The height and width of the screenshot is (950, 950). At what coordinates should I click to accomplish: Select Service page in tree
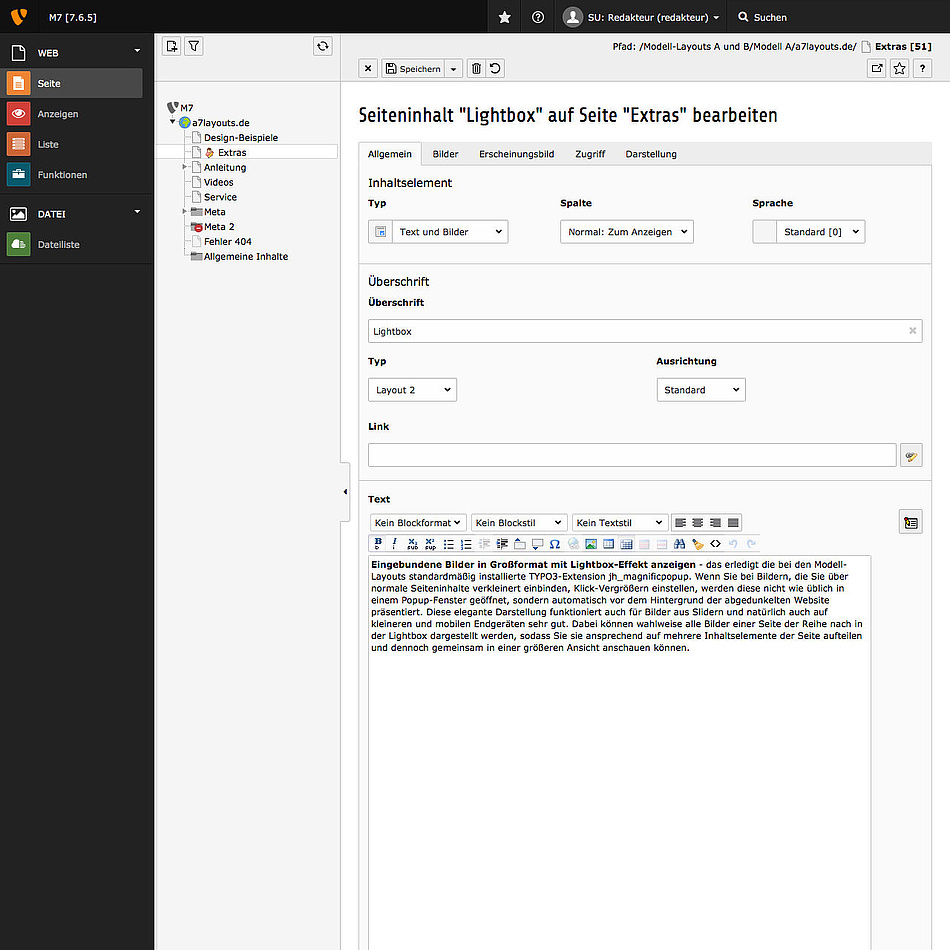220,197
